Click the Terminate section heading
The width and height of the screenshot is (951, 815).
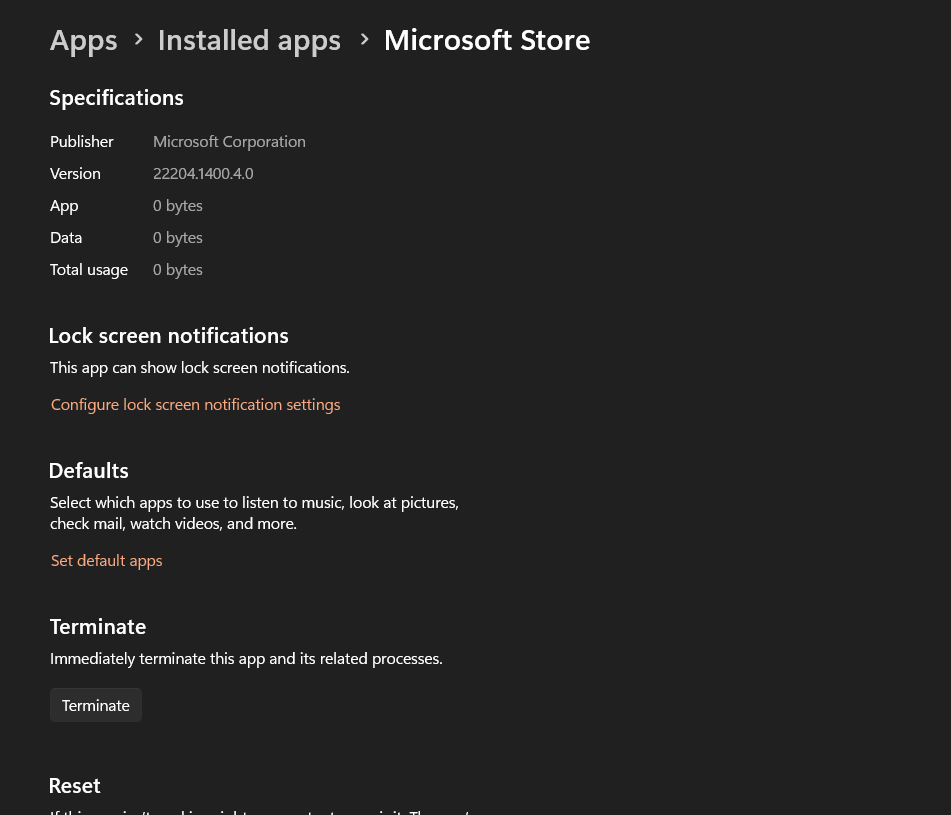pos(98,626)
